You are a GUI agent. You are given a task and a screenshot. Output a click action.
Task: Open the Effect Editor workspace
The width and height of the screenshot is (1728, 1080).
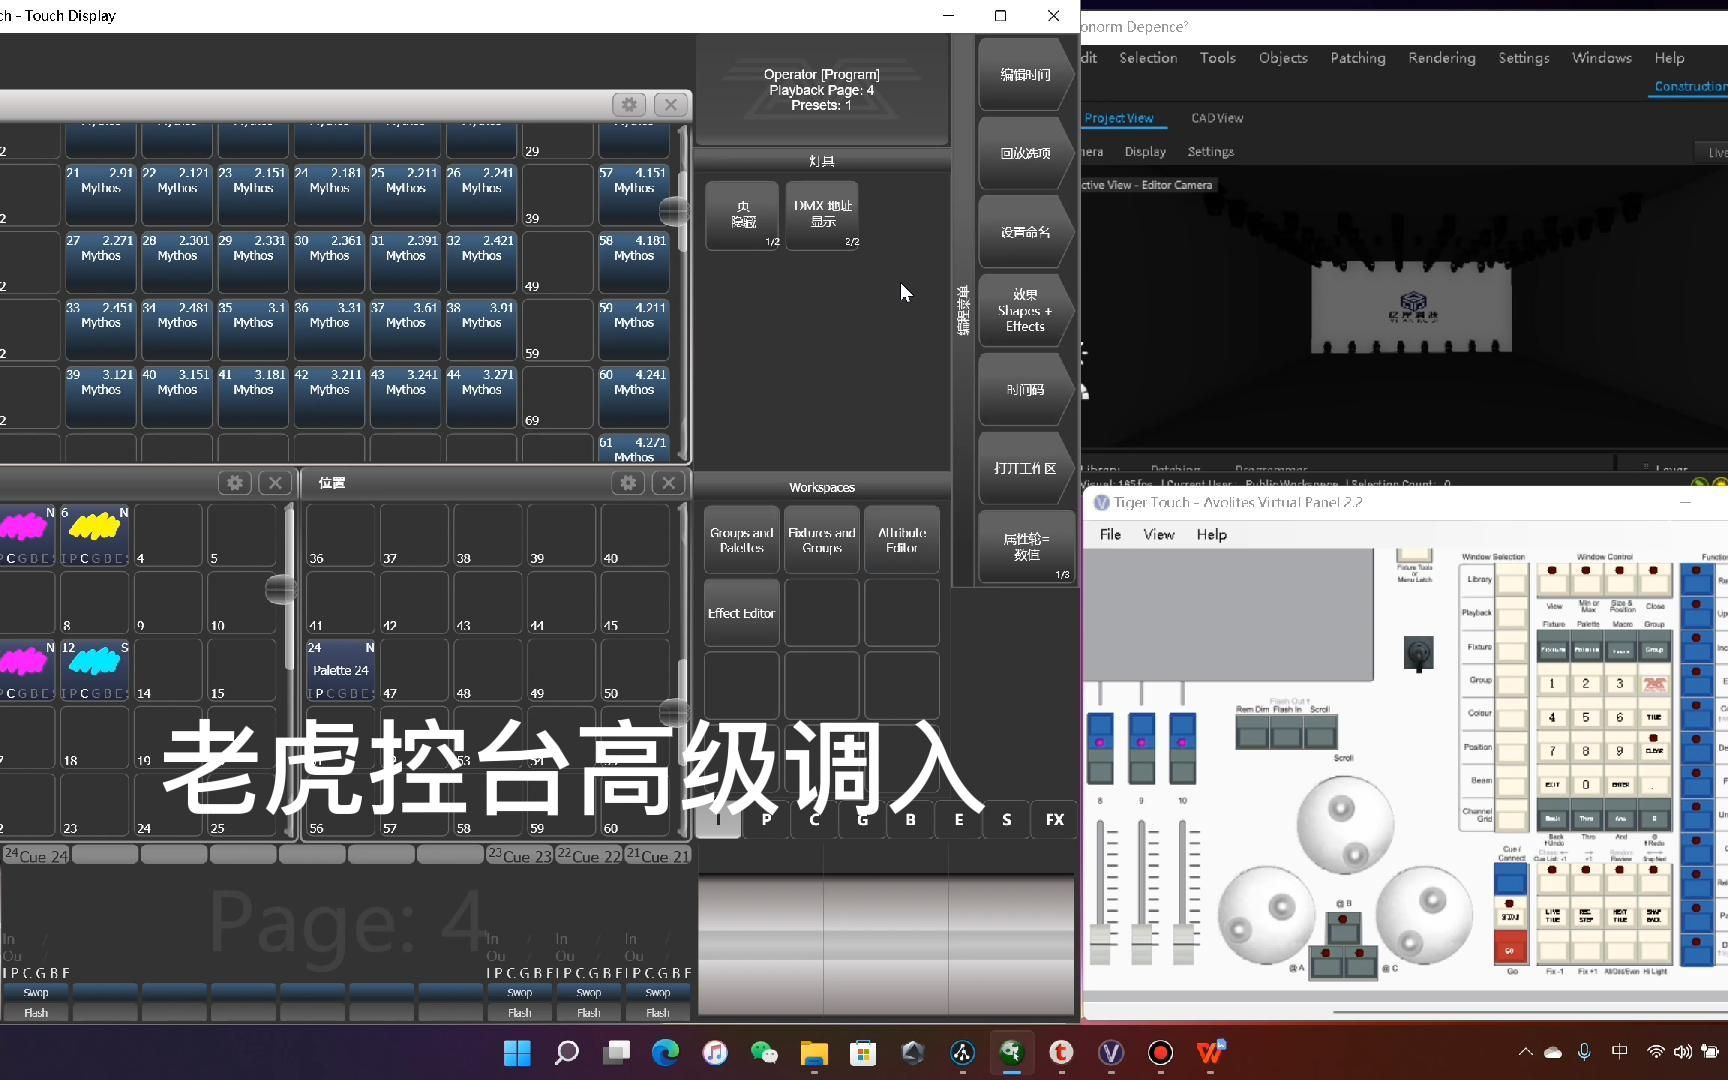click(x=740, y=612)
